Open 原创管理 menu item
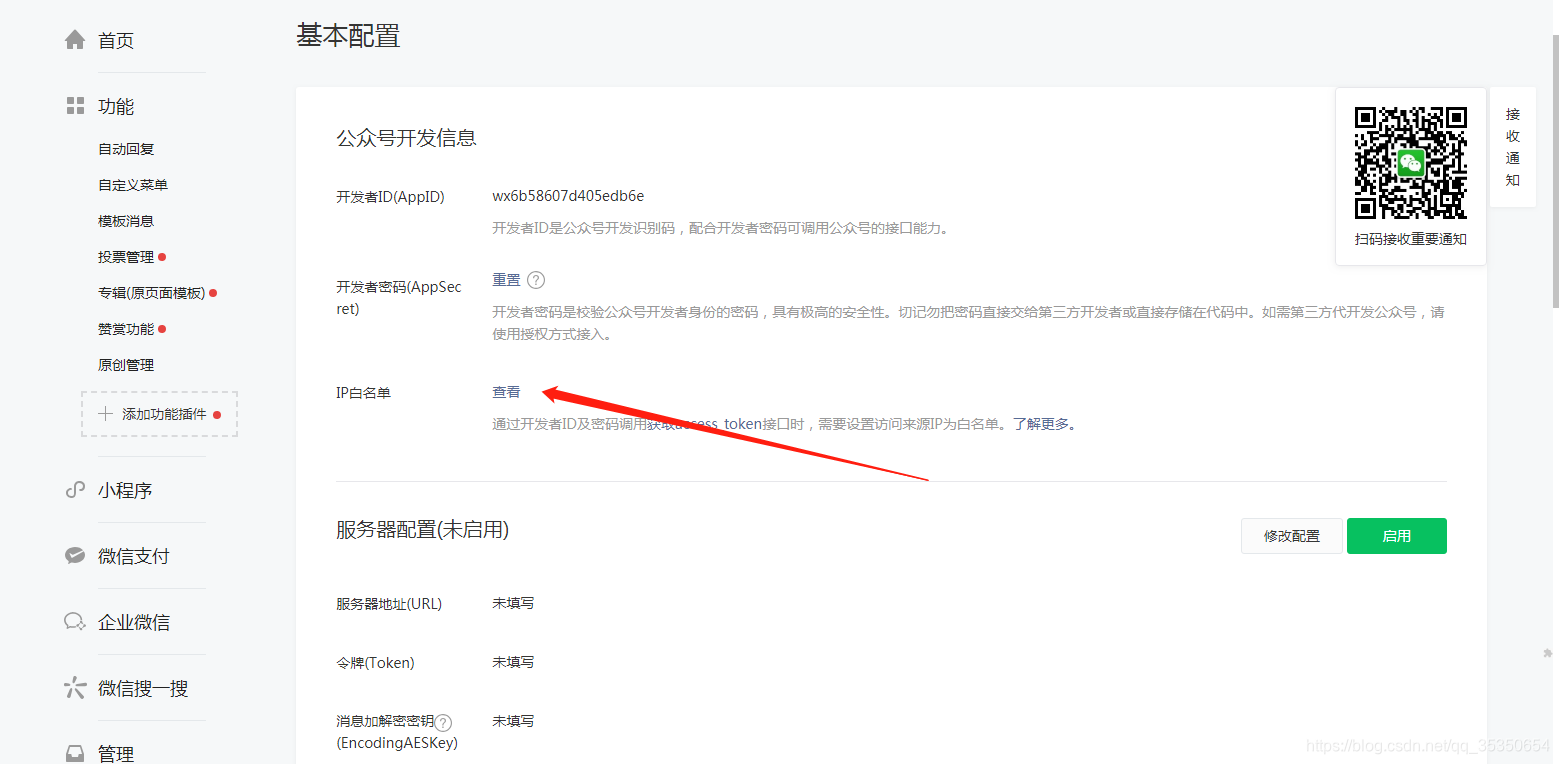The image size is (1559, 764). 126,365
